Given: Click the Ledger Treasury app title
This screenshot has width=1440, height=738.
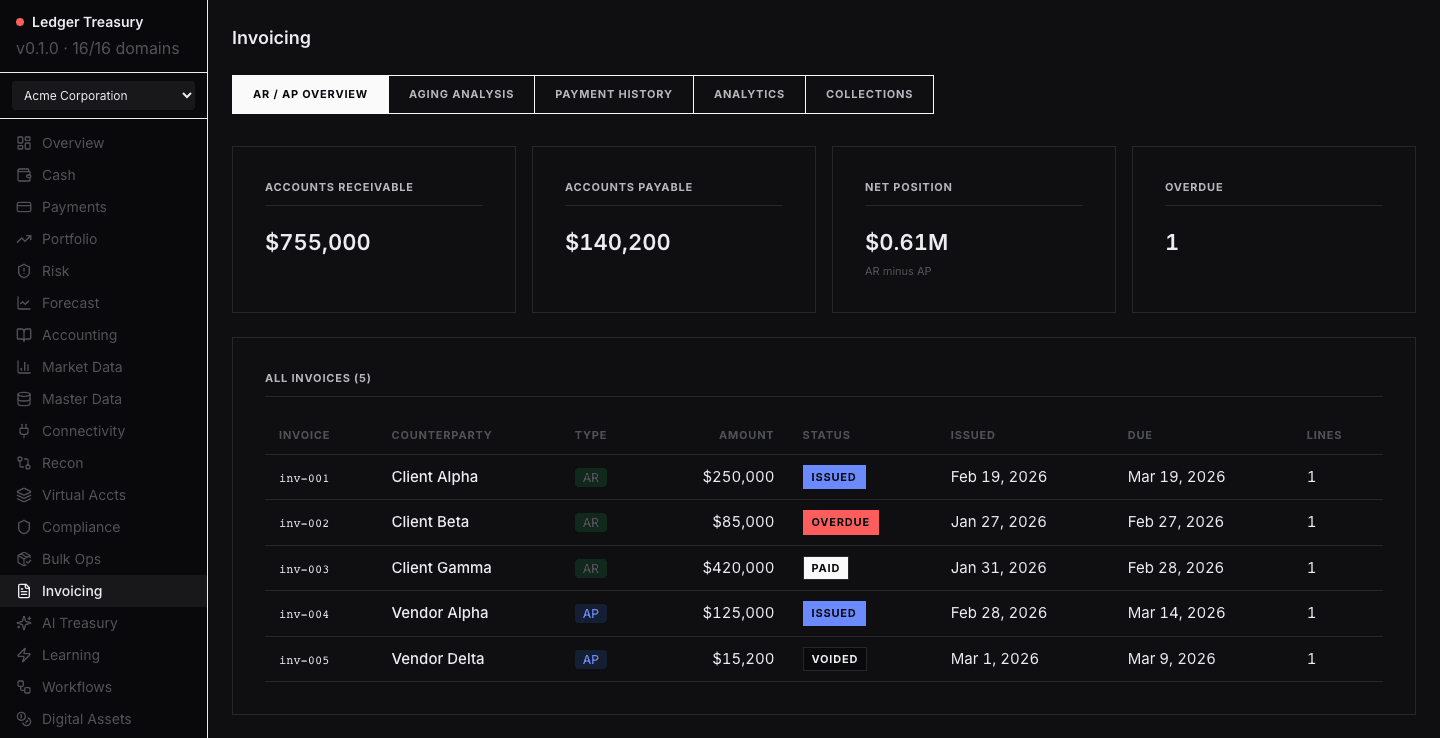Looking at the screenshot, I should tap(87, 22).
